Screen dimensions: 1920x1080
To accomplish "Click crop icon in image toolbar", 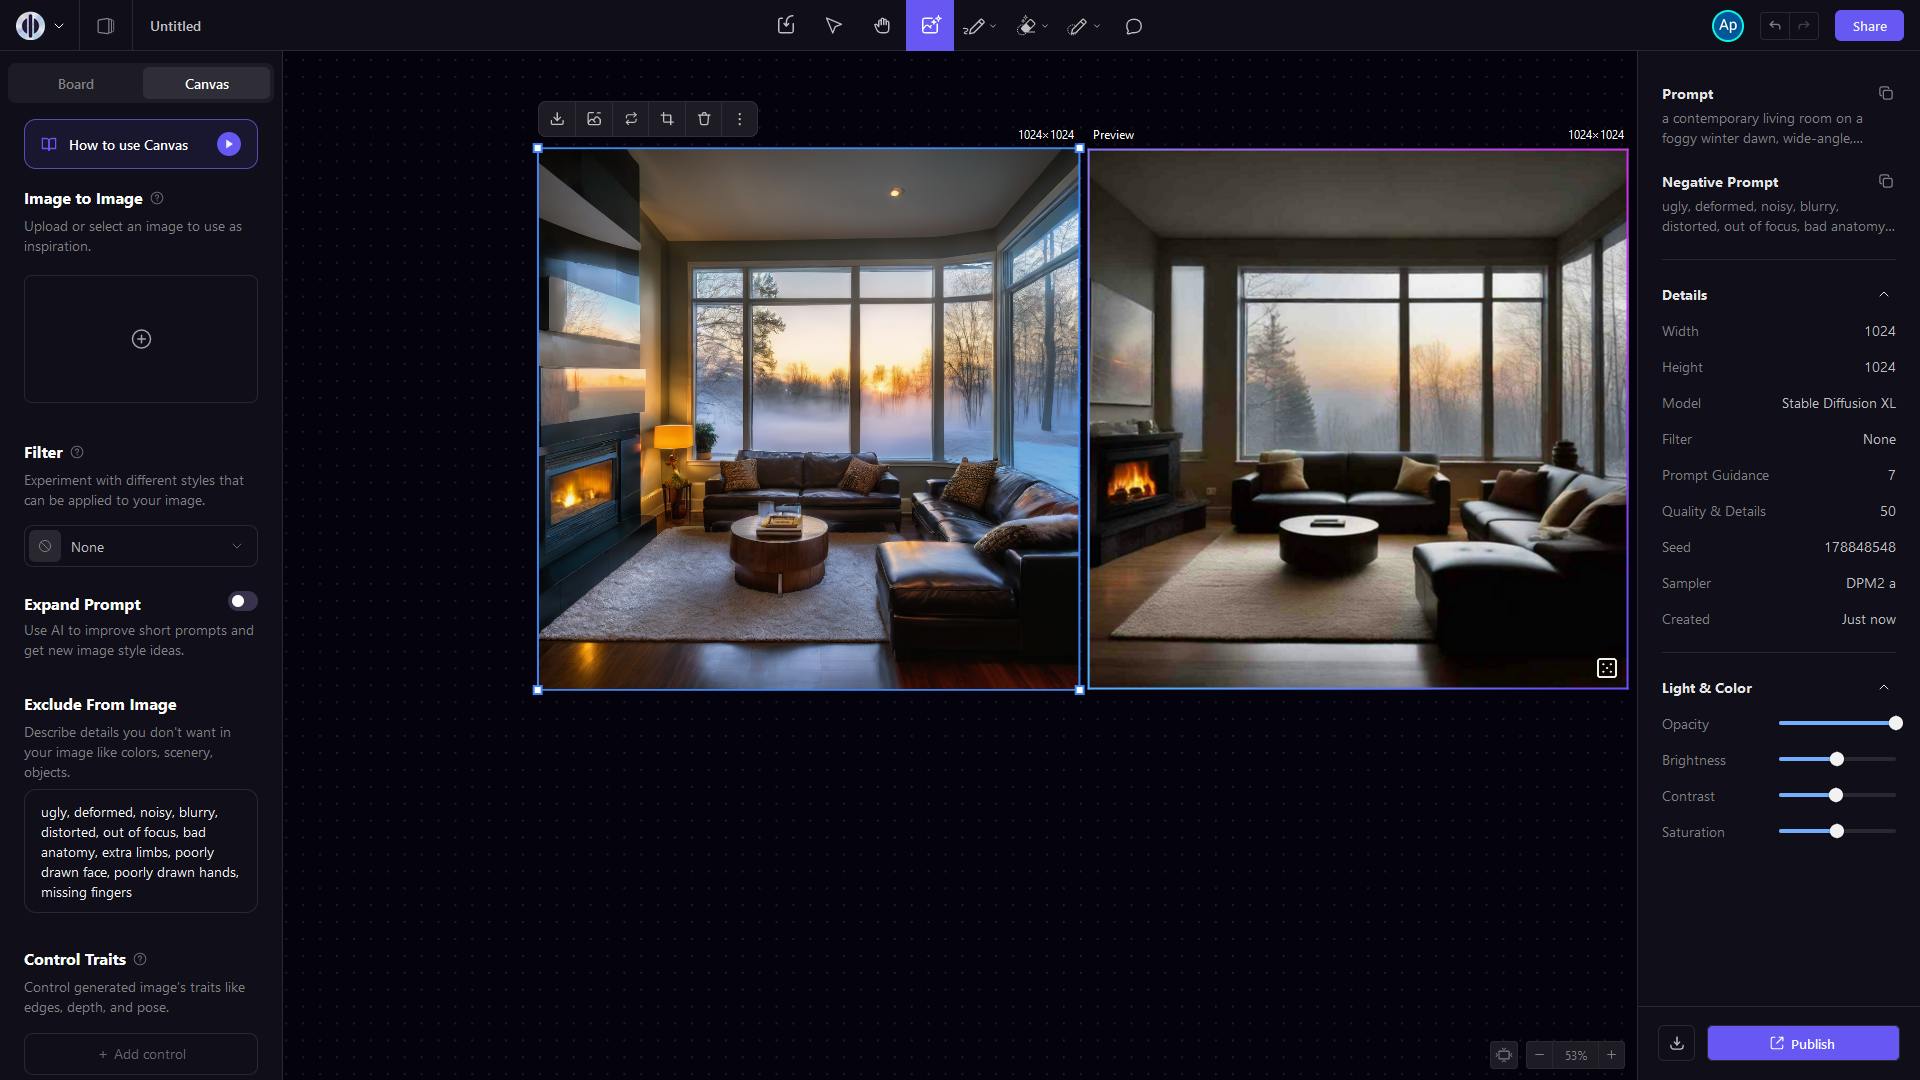I will click(667, 119).
